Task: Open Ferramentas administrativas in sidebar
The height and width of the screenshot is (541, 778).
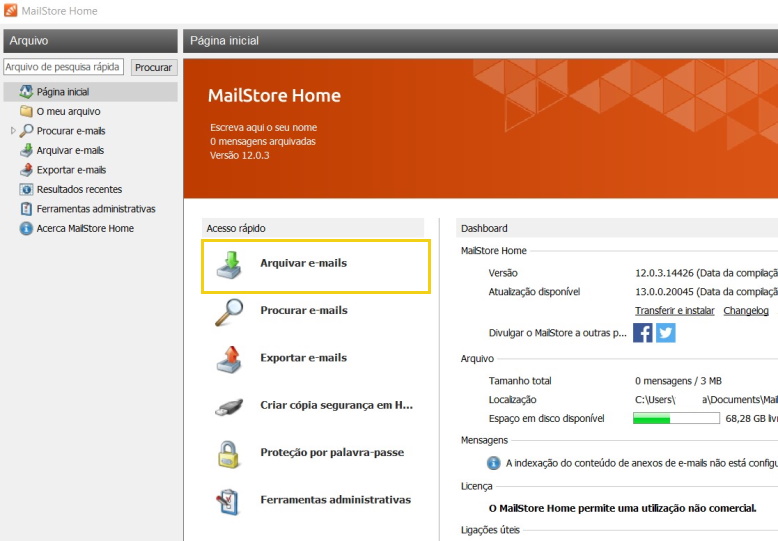Action: coord(96,209)
